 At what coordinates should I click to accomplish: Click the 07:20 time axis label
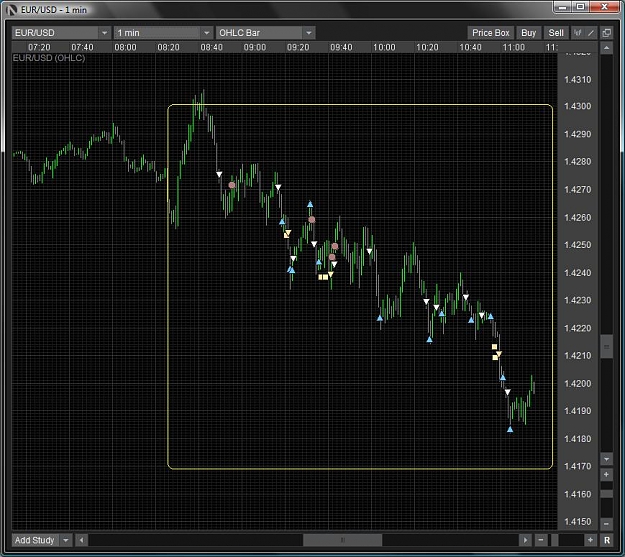(x=39, y=47)
